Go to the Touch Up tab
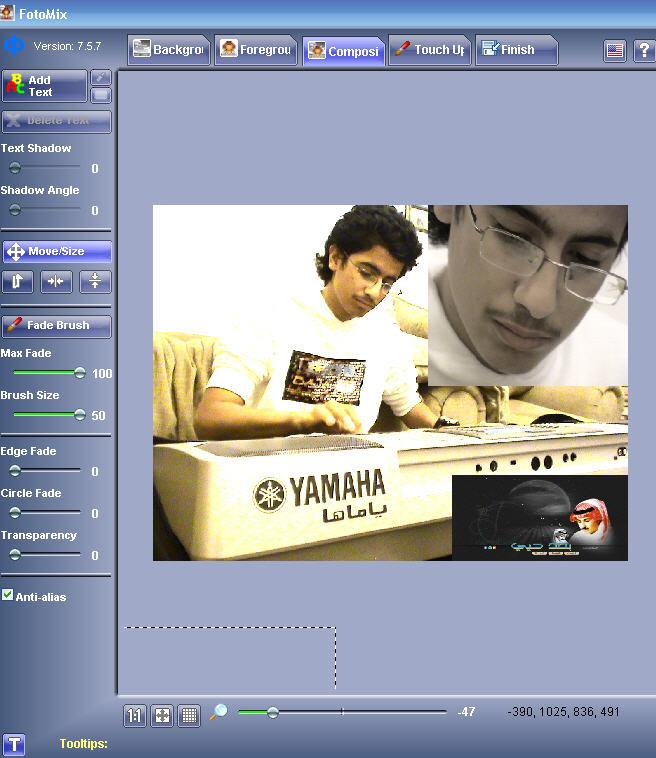This screenshot has height=758, width=656. point(428,50)
